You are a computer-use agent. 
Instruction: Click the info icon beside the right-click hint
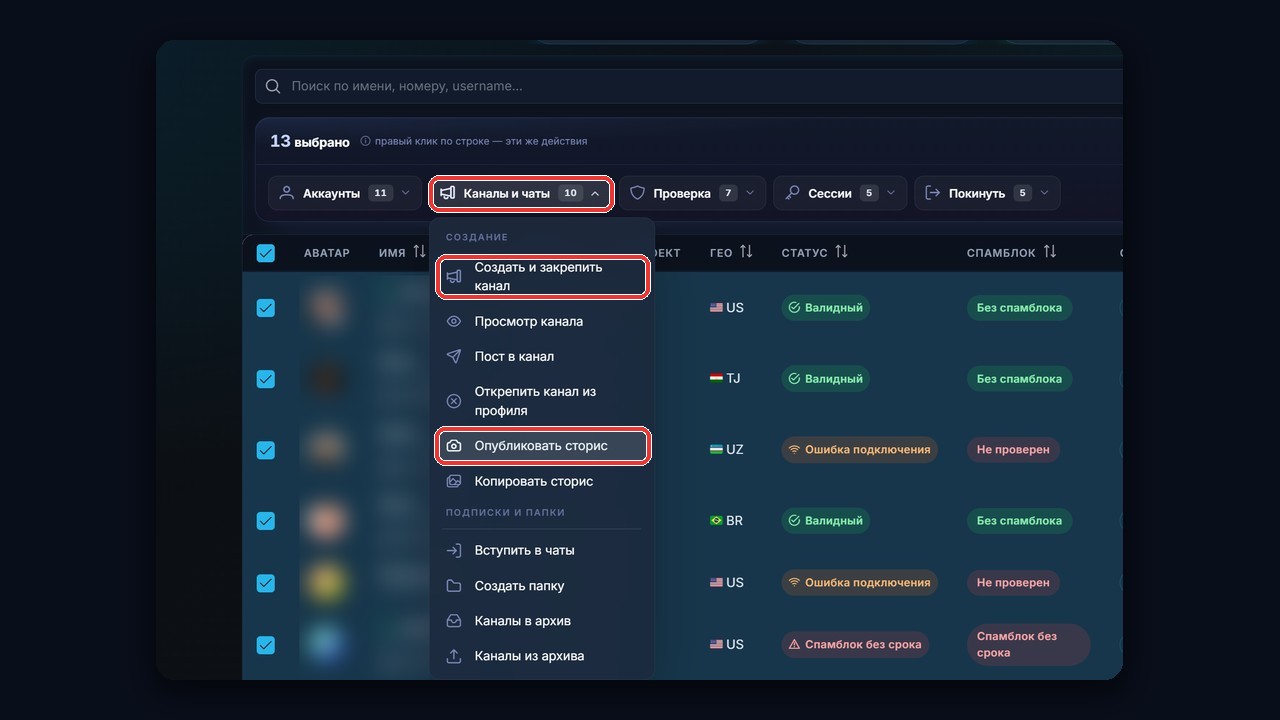(365, 142)
